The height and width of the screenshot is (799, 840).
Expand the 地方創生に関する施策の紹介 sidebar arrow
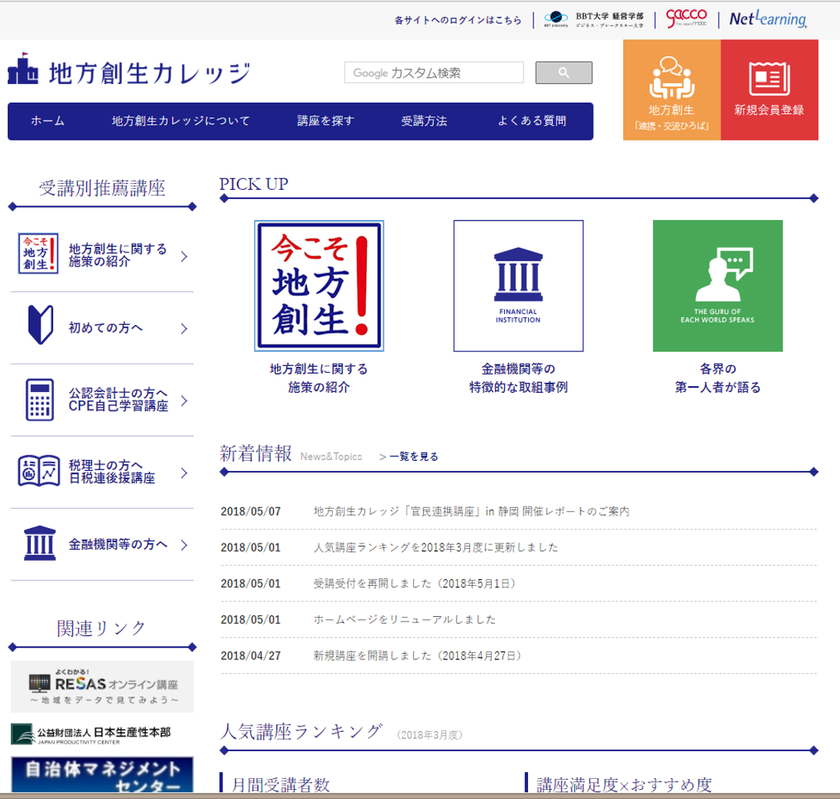[x=184, y=257]
